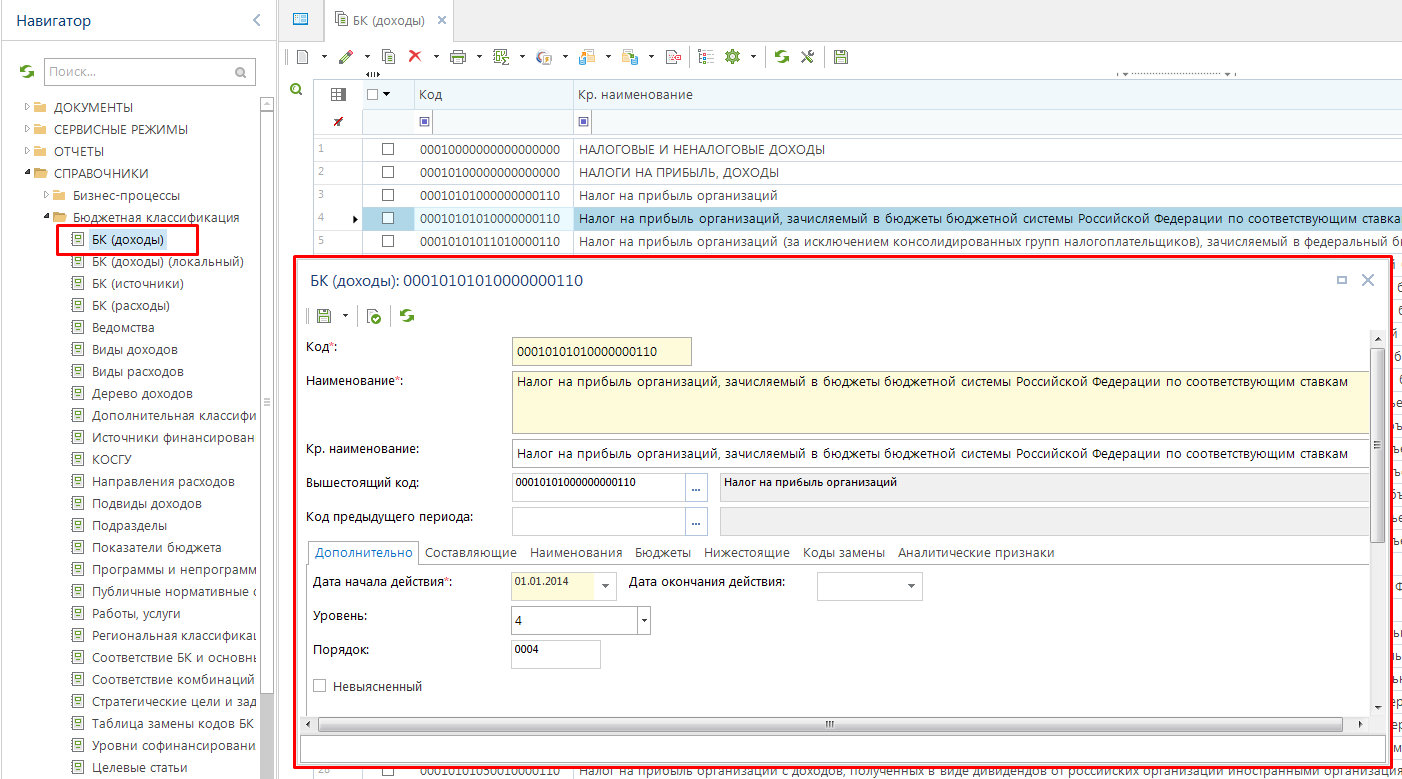Click the printer icon in the toolbar

(459, 57)
